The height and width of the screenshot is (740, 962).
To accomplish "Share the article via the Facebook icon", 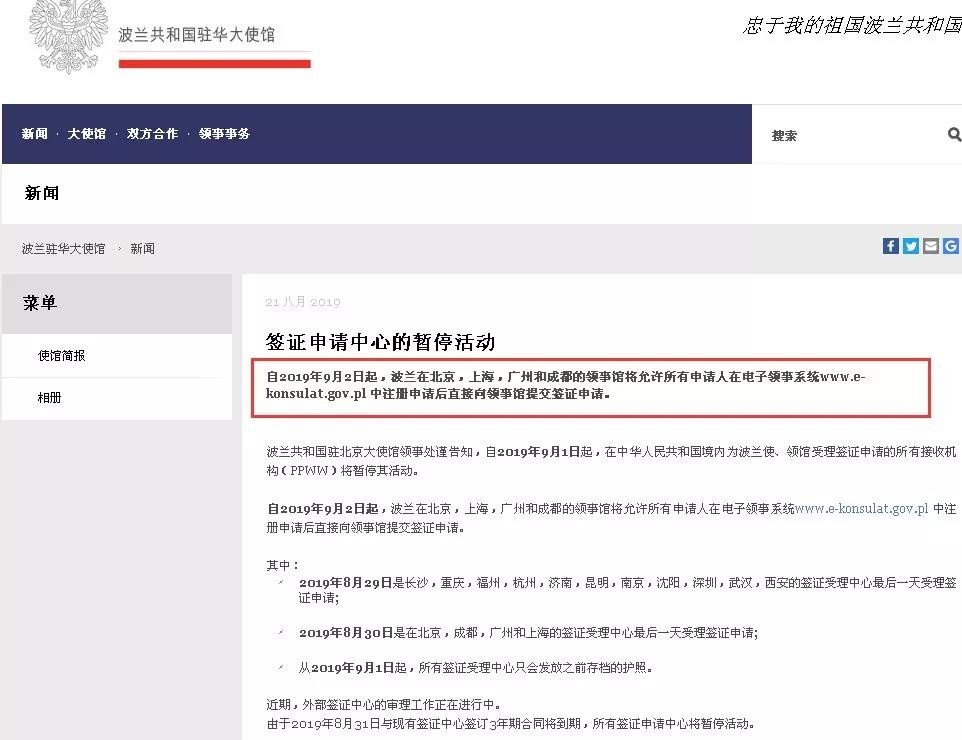I will click(890, 245).
